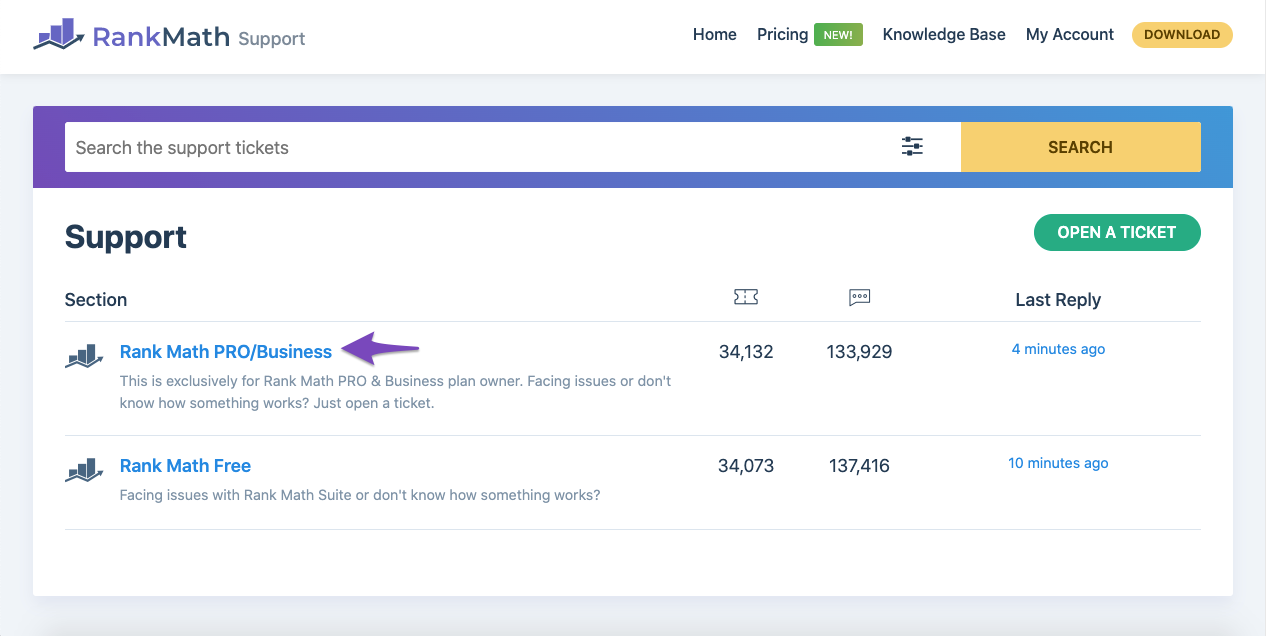This screenshot has height=636, width=1266.
Task: Click the replies count column icon
Action: pos(859,297)
